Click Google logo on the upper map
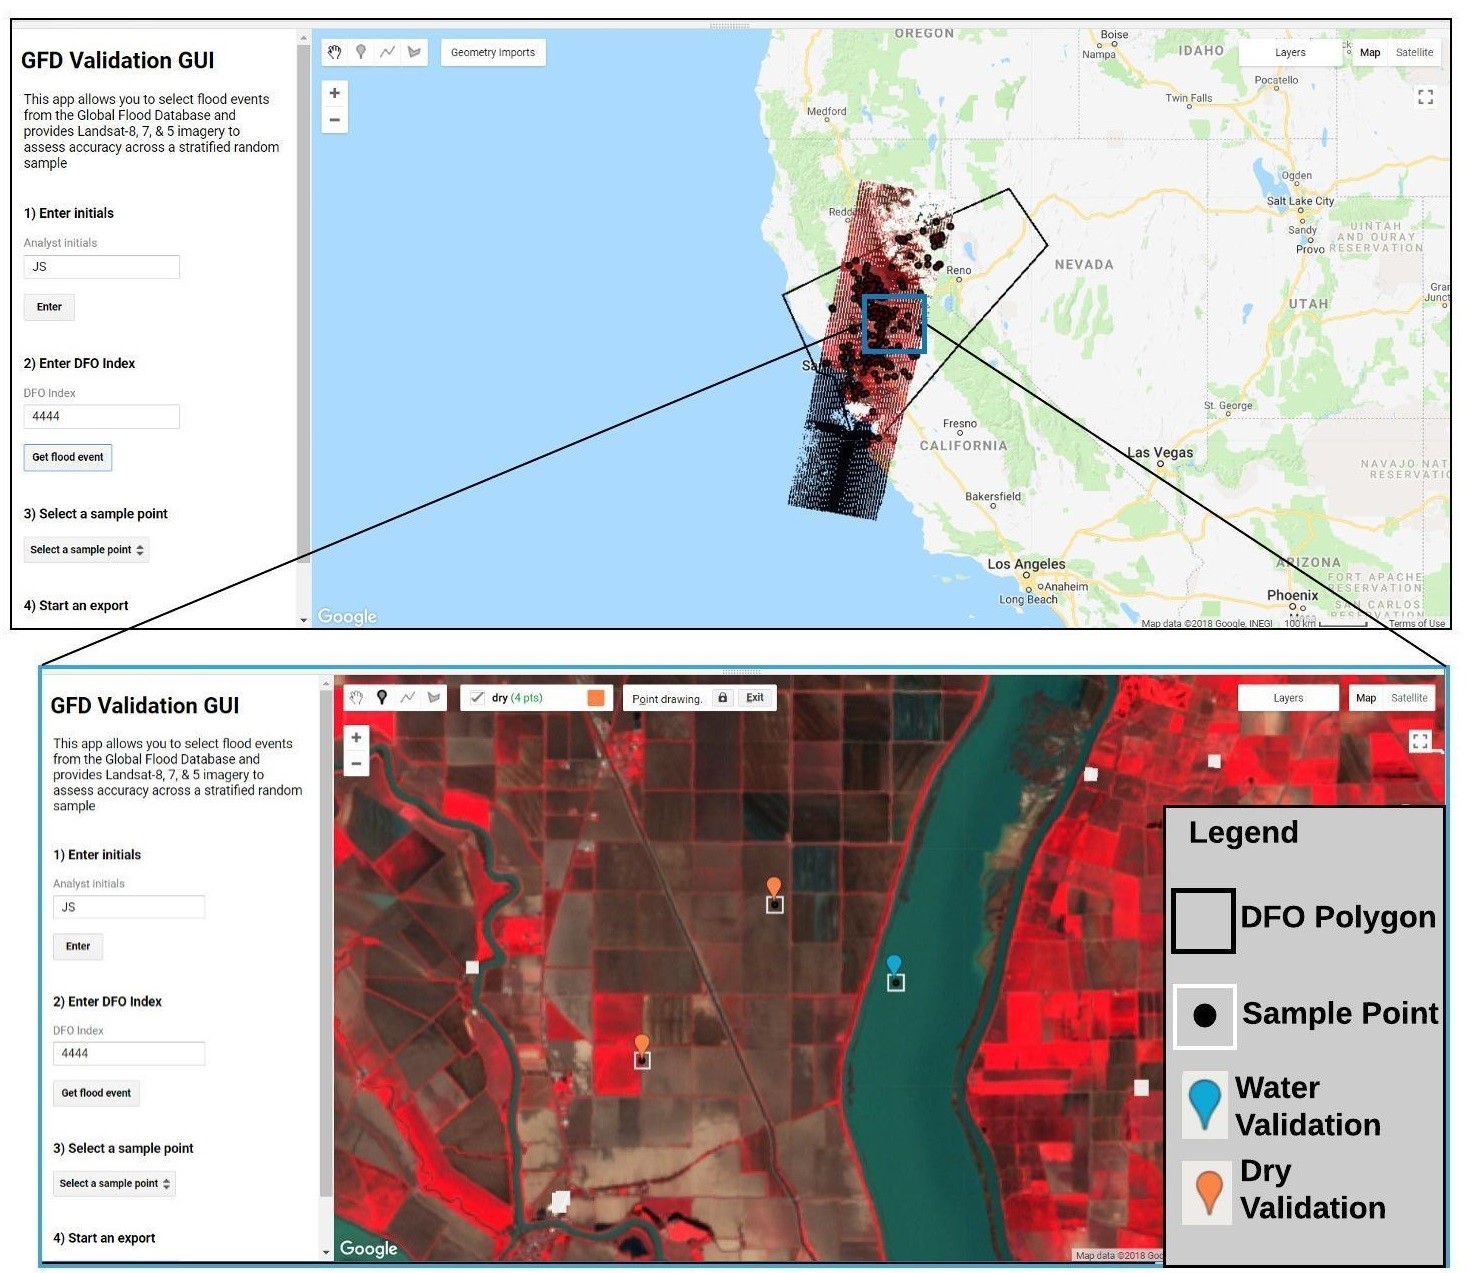This screenshot has width=1469, height=1273. point(347,616)
